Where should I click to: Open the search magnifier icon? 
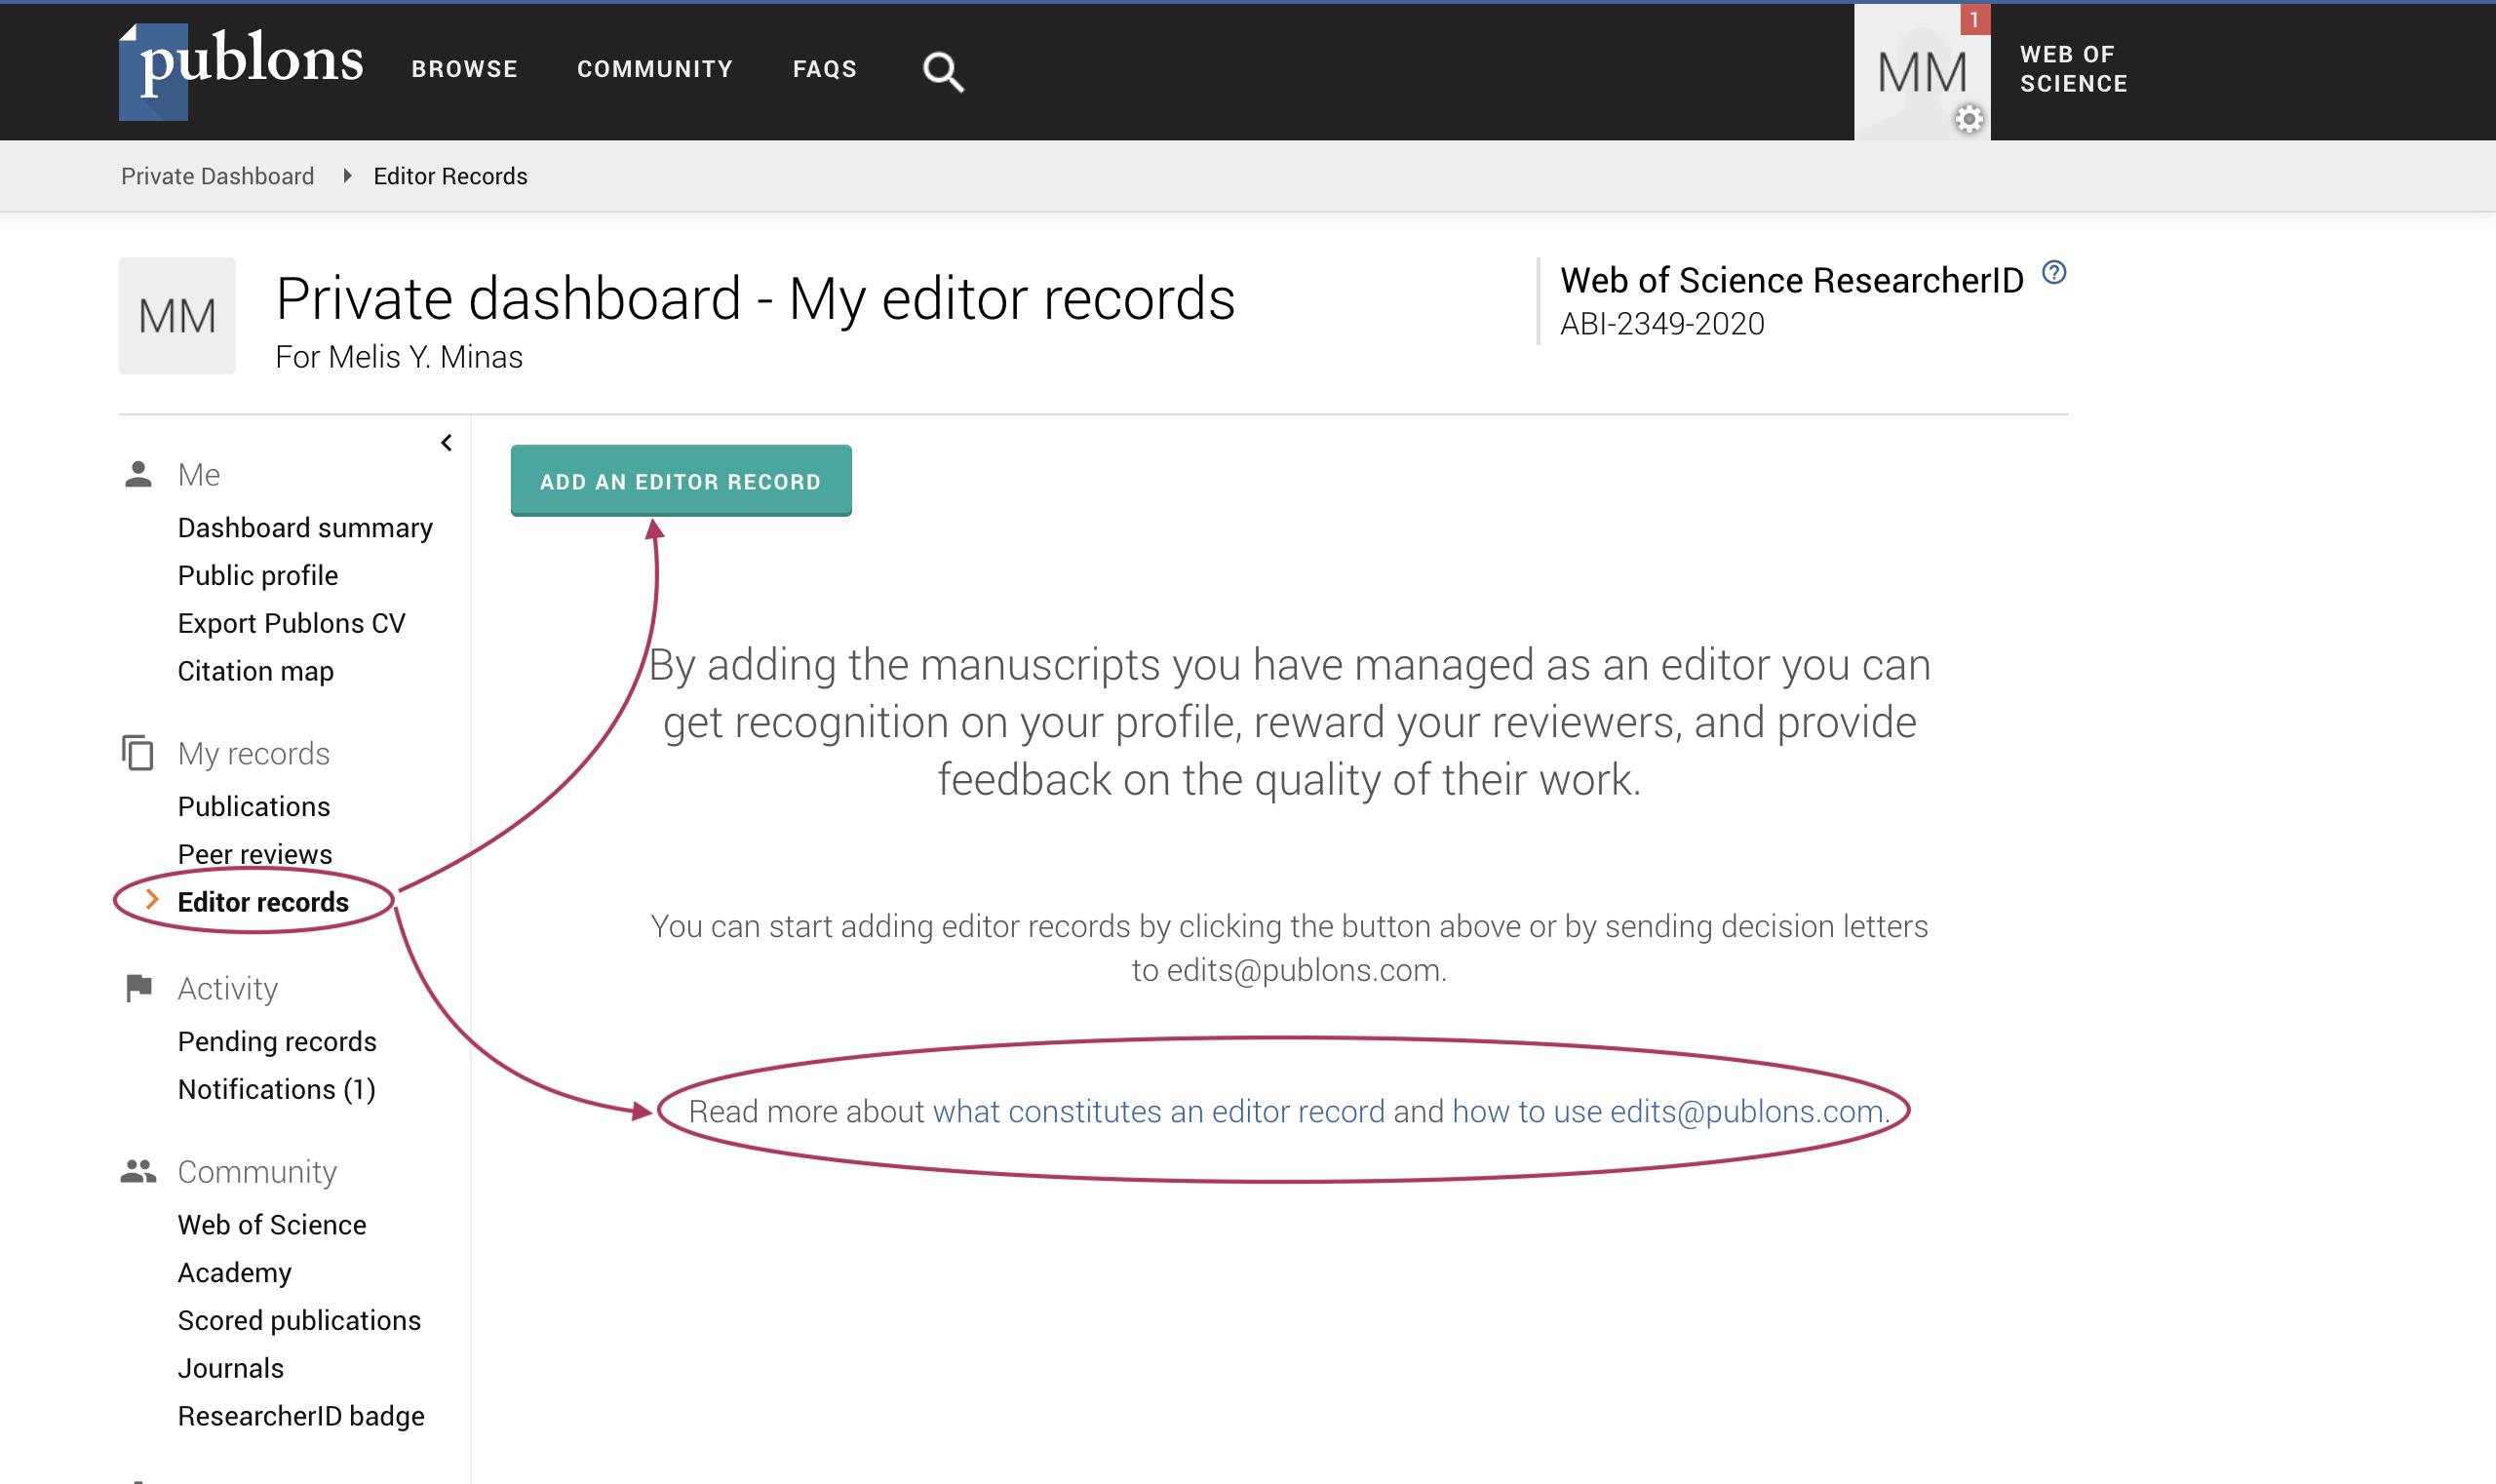tap(942, 72)
